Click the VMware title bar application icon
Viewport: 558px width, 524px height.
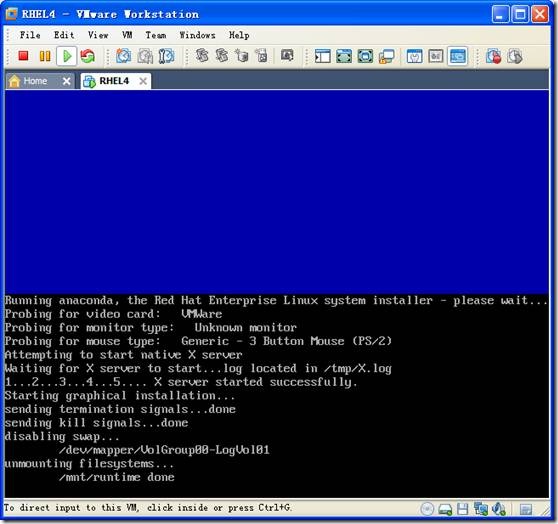11,14
